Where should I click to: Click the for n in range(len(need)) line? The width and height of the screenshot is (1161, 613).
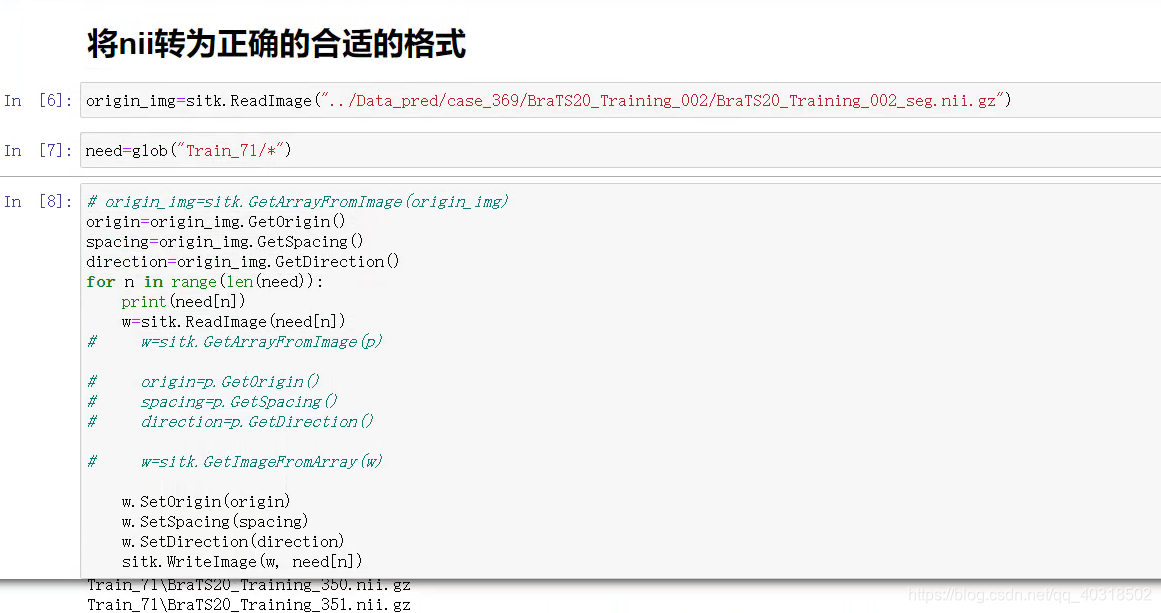click(204, 281)
